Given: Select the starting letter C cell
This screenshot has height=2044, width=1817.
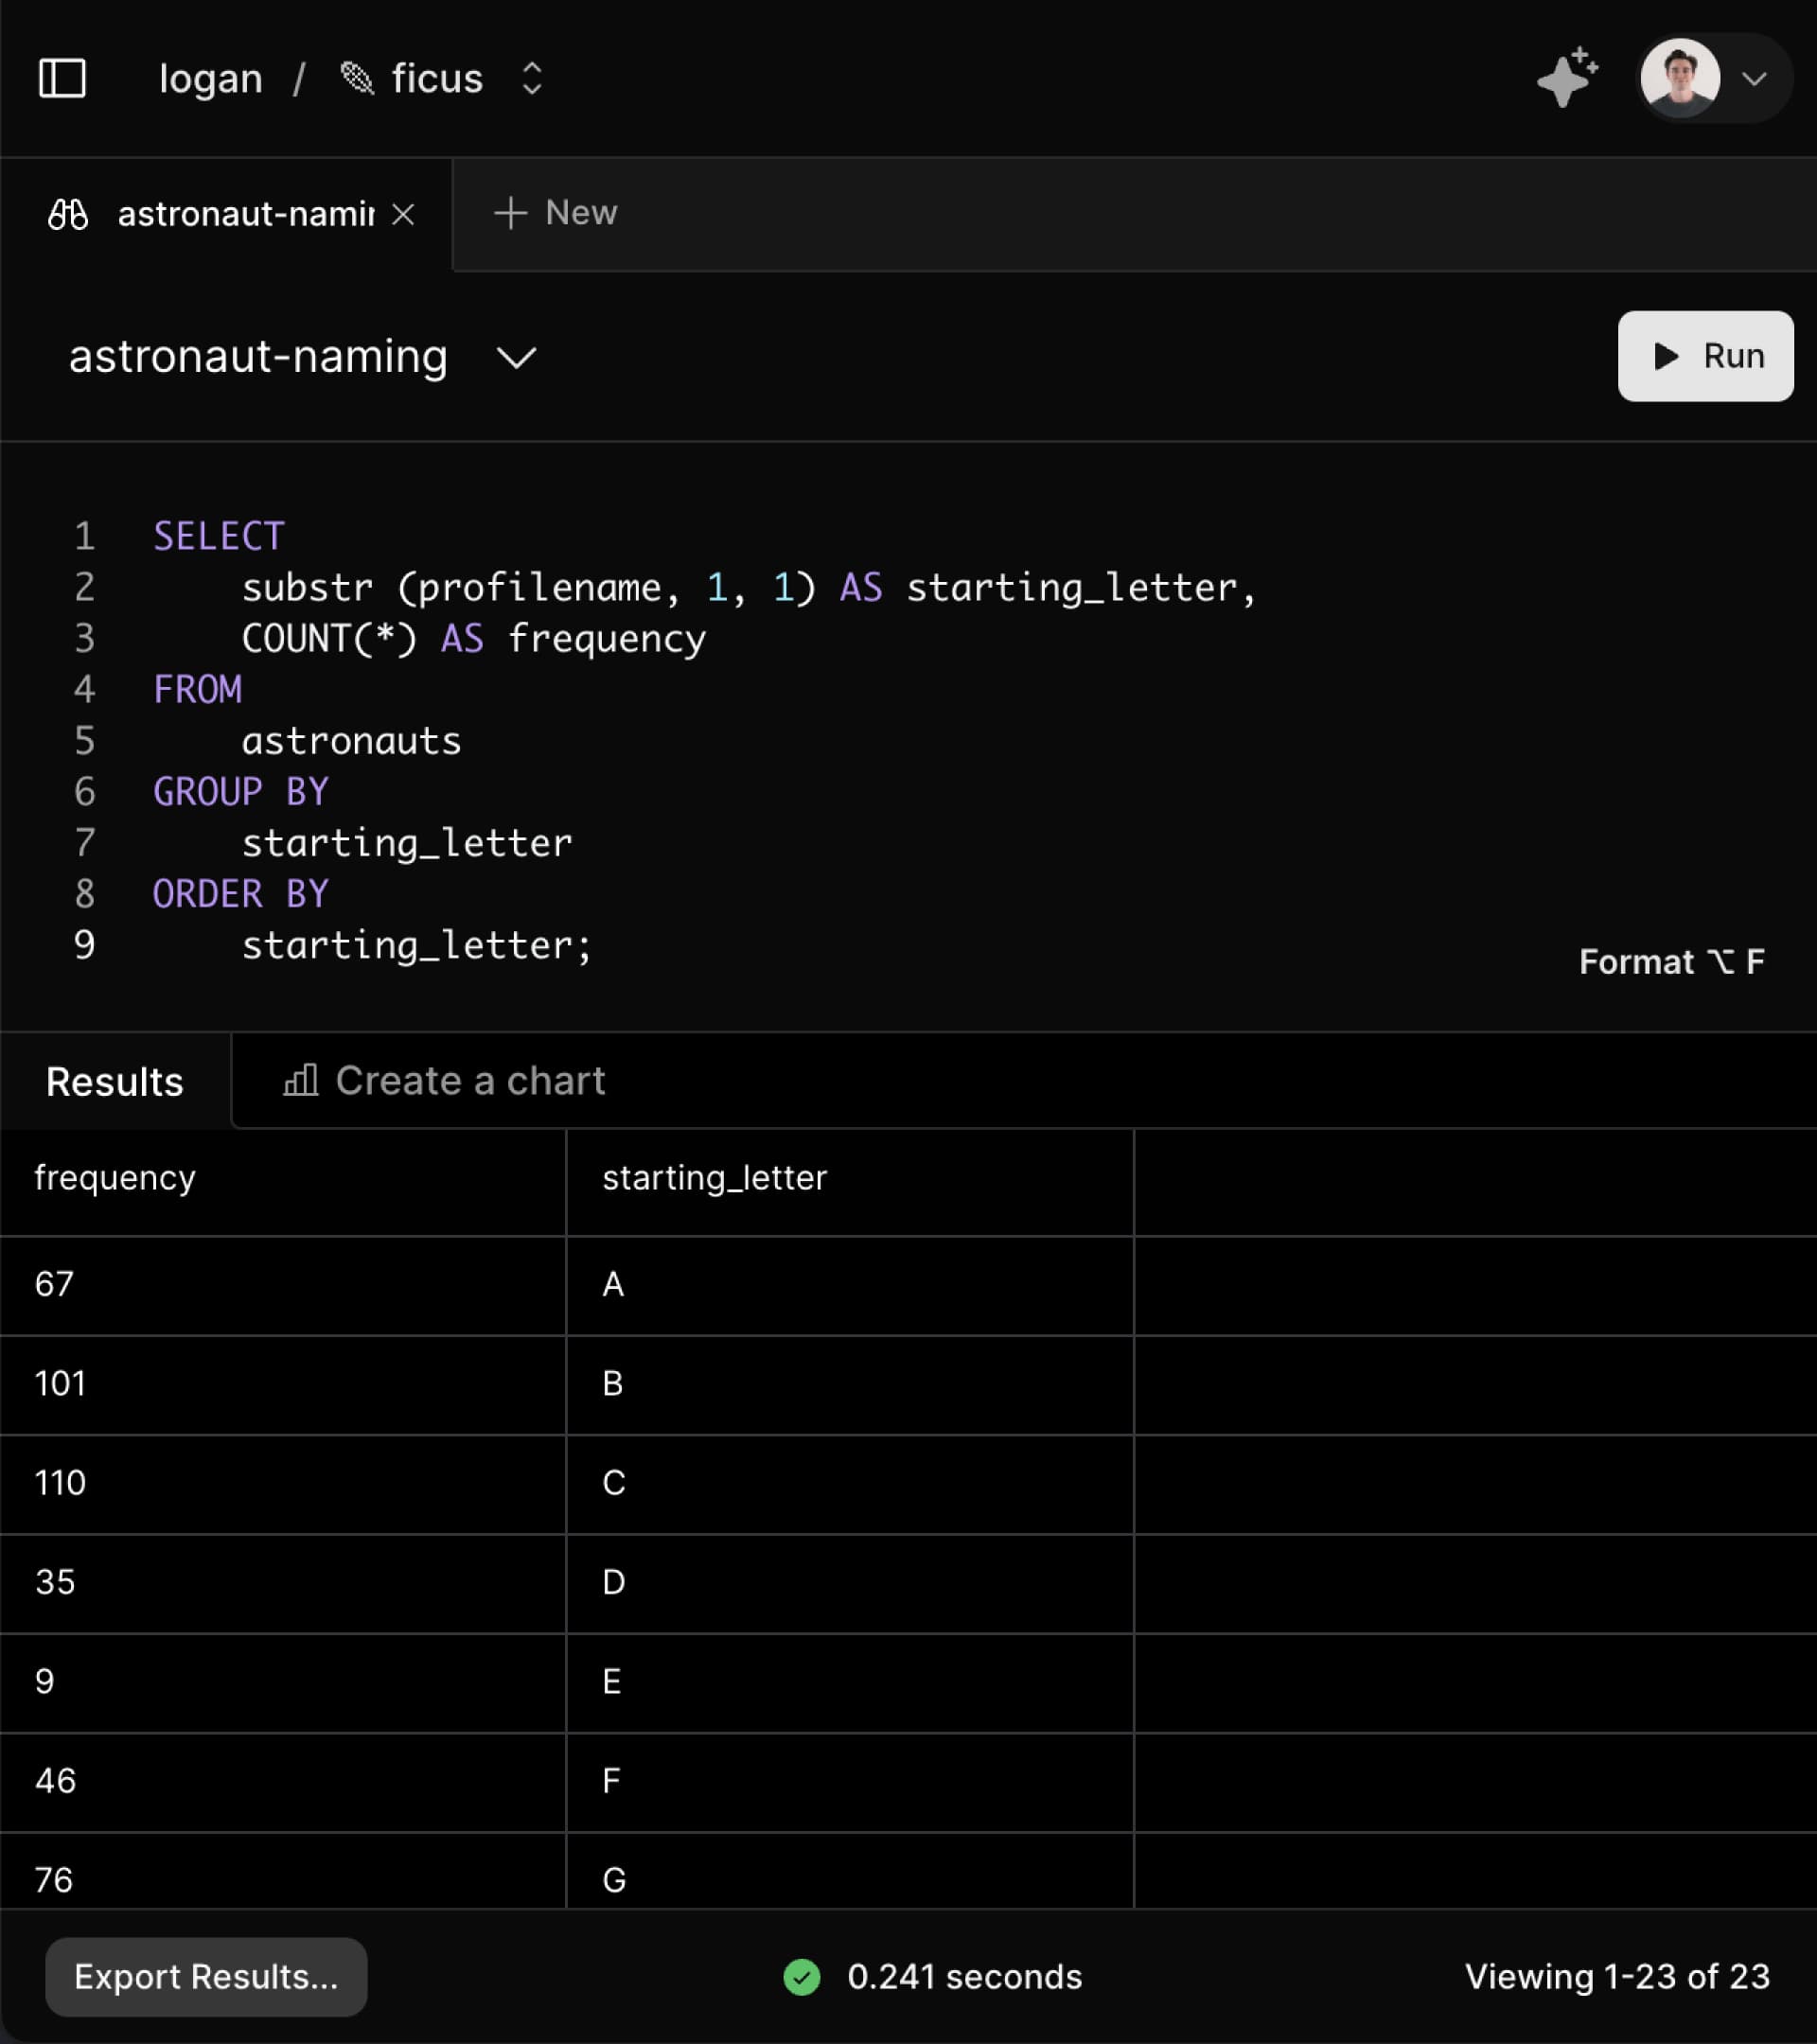Looking at the screenshot, I should 850,1484.
